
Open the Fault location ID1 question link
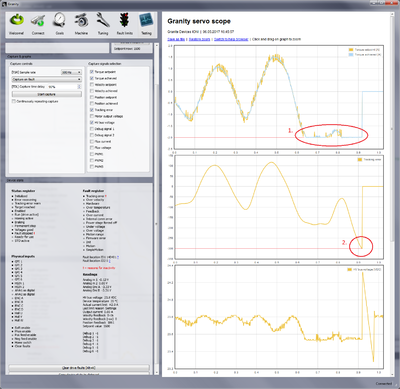tap(118, 257)
